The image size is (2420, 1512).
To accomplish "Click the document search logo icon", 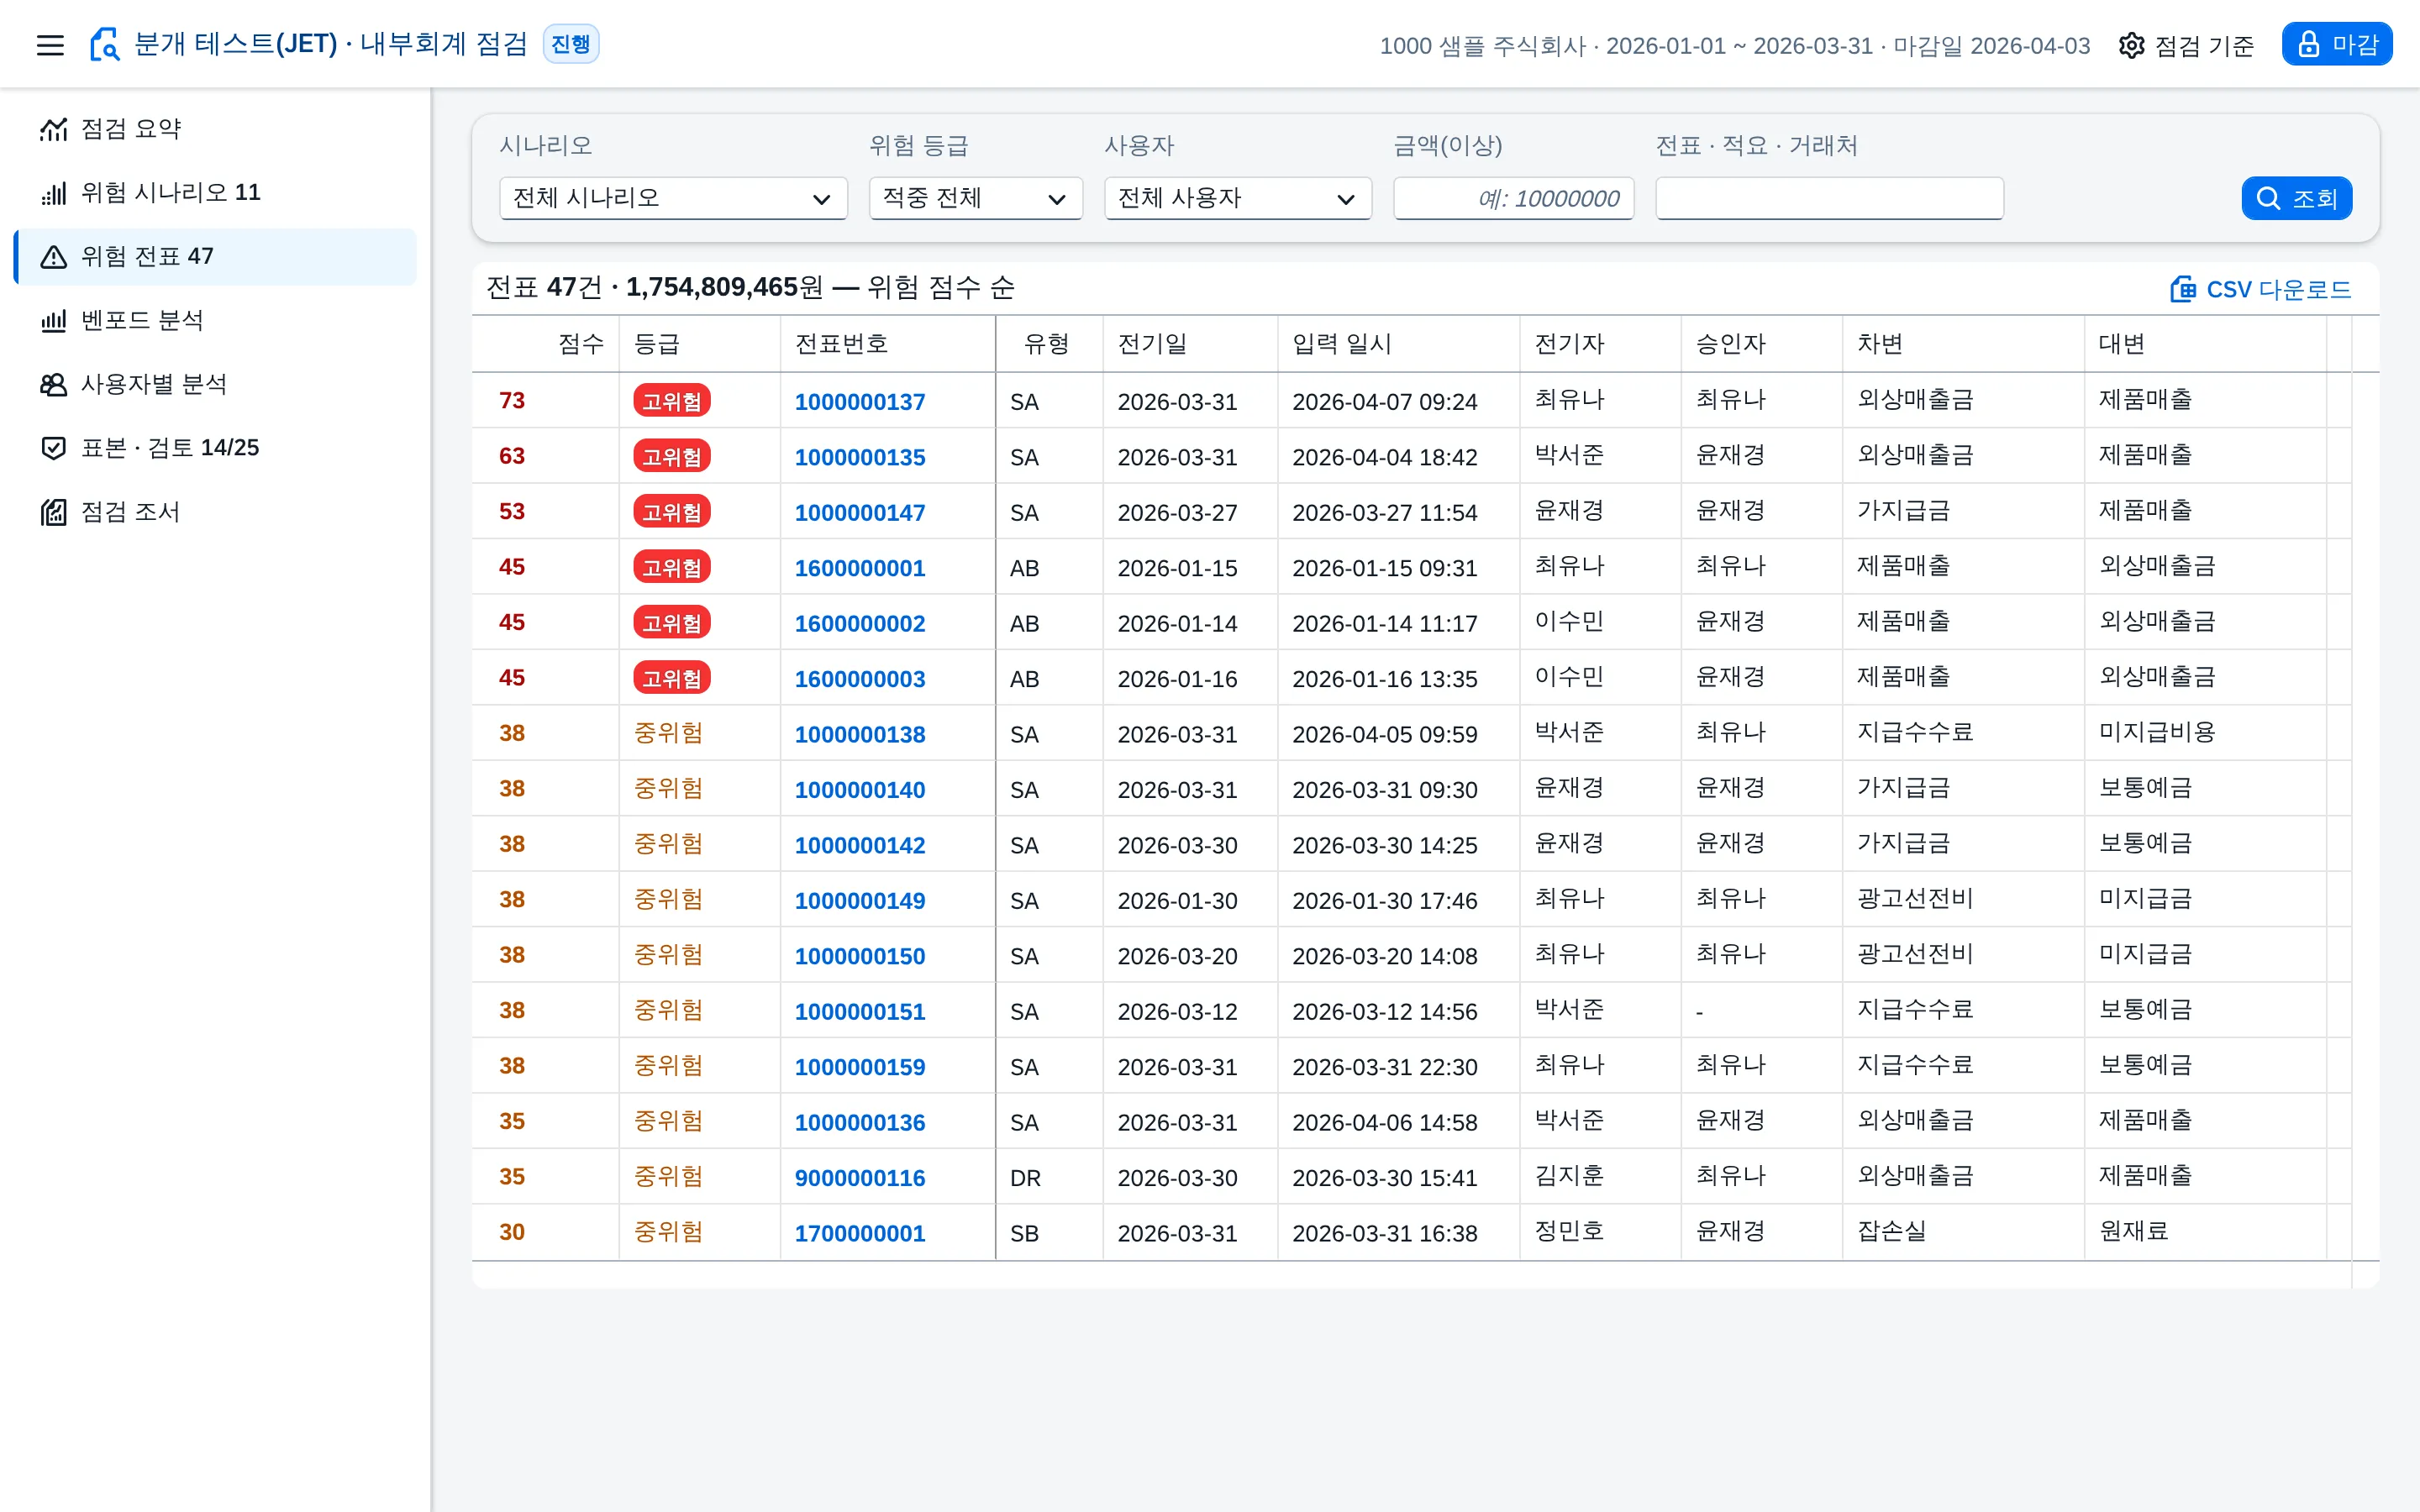I will [x=104, y=45].
